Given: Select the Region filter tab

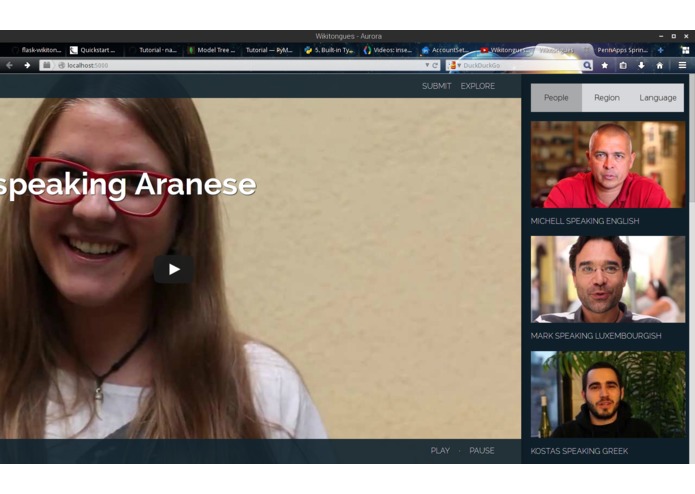Looking at the screenshot, I should pos(607,97).
